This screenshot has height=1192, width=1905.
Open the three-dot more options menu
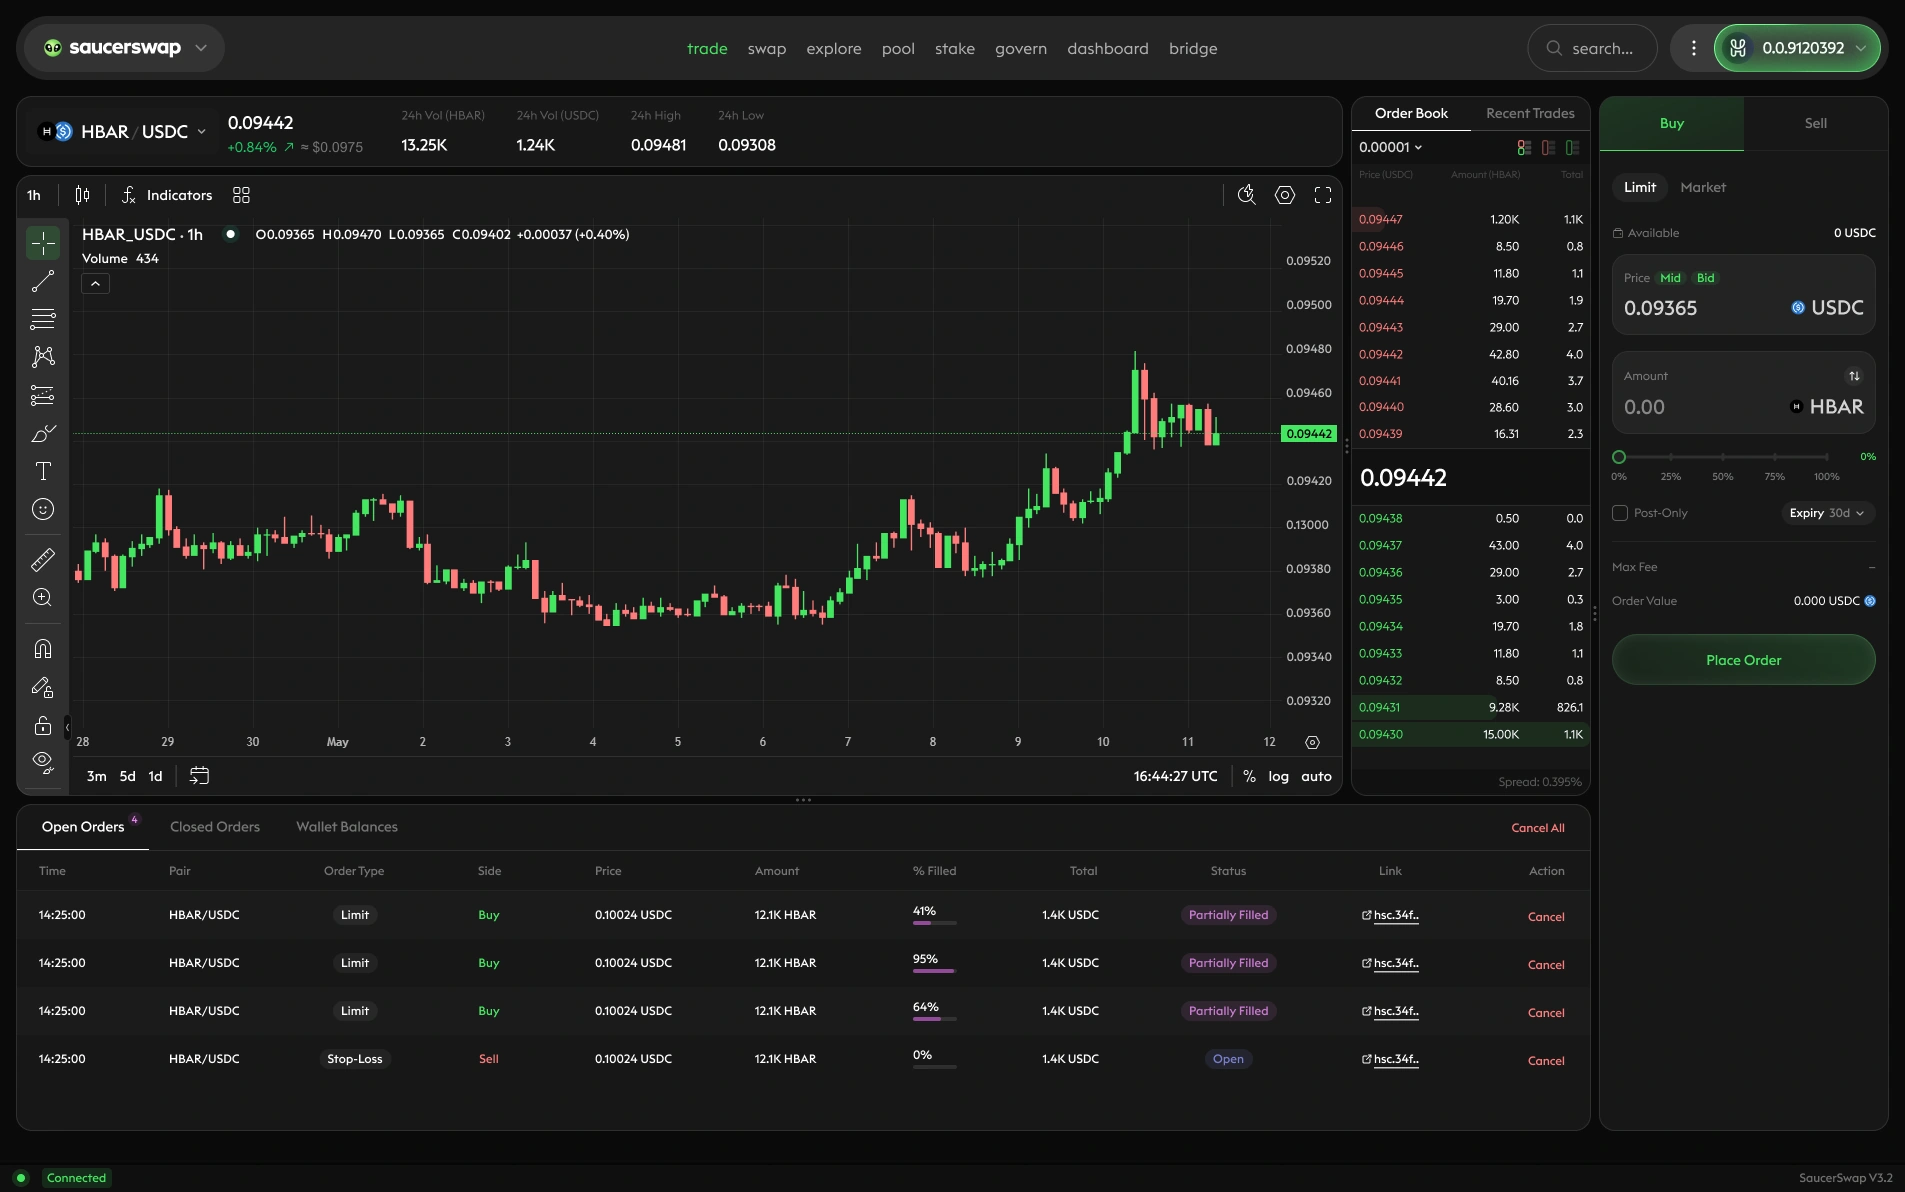point(1693,48)
